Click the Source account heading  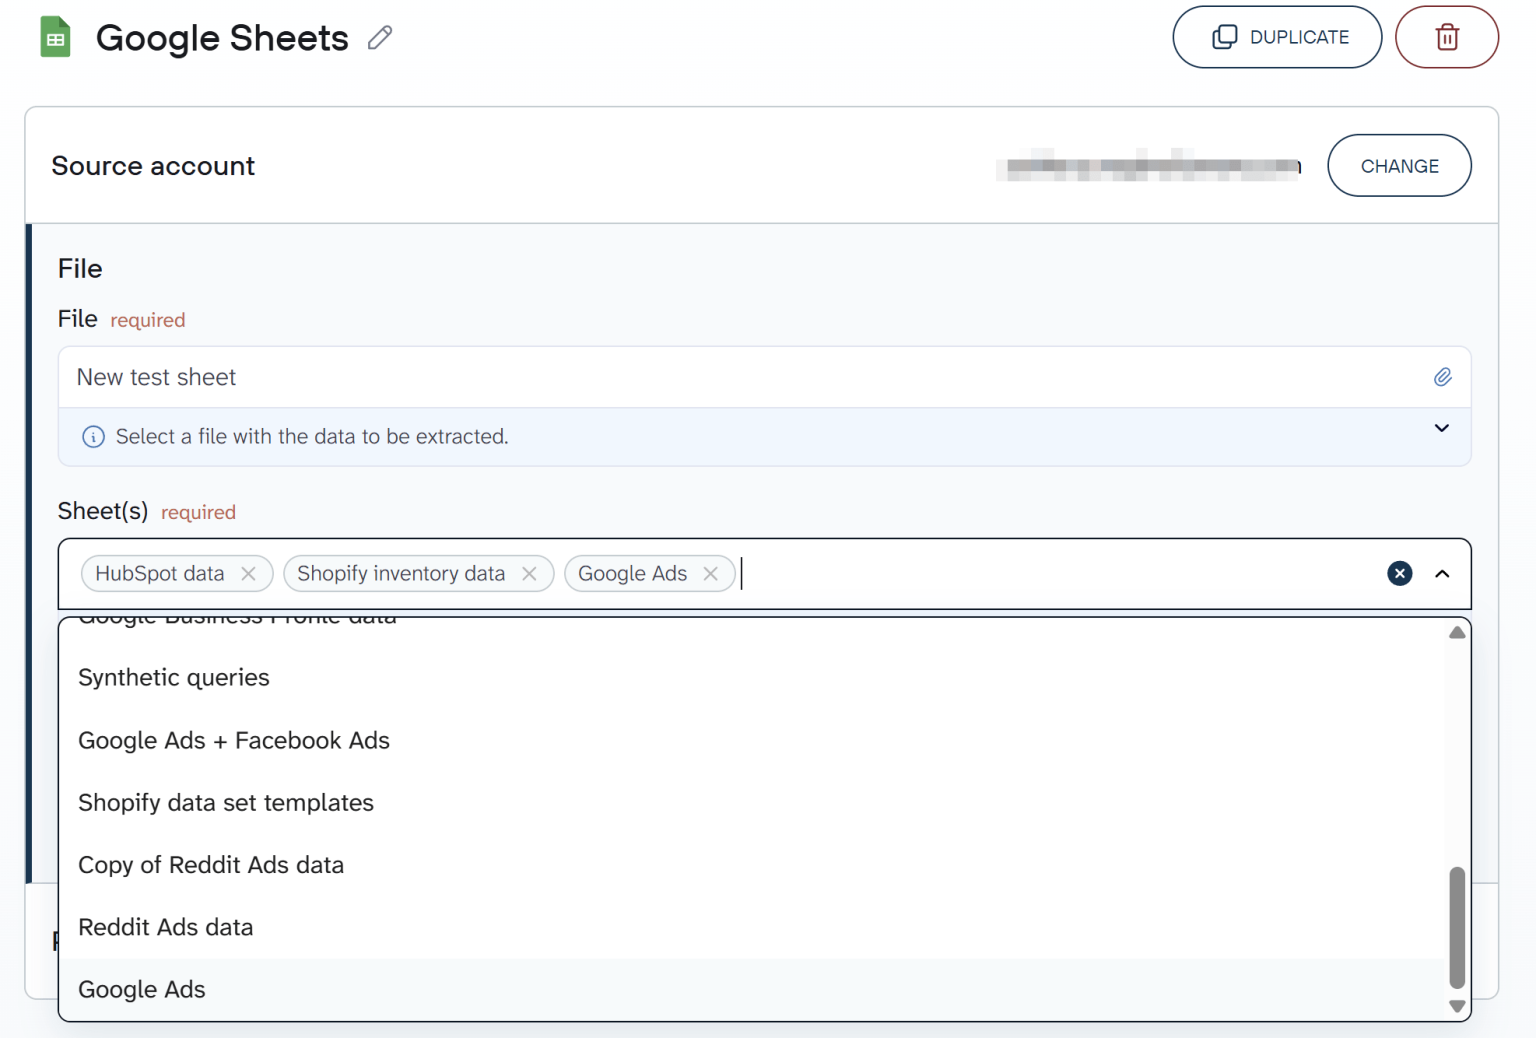pyautogui.click(x=153, y=166)
